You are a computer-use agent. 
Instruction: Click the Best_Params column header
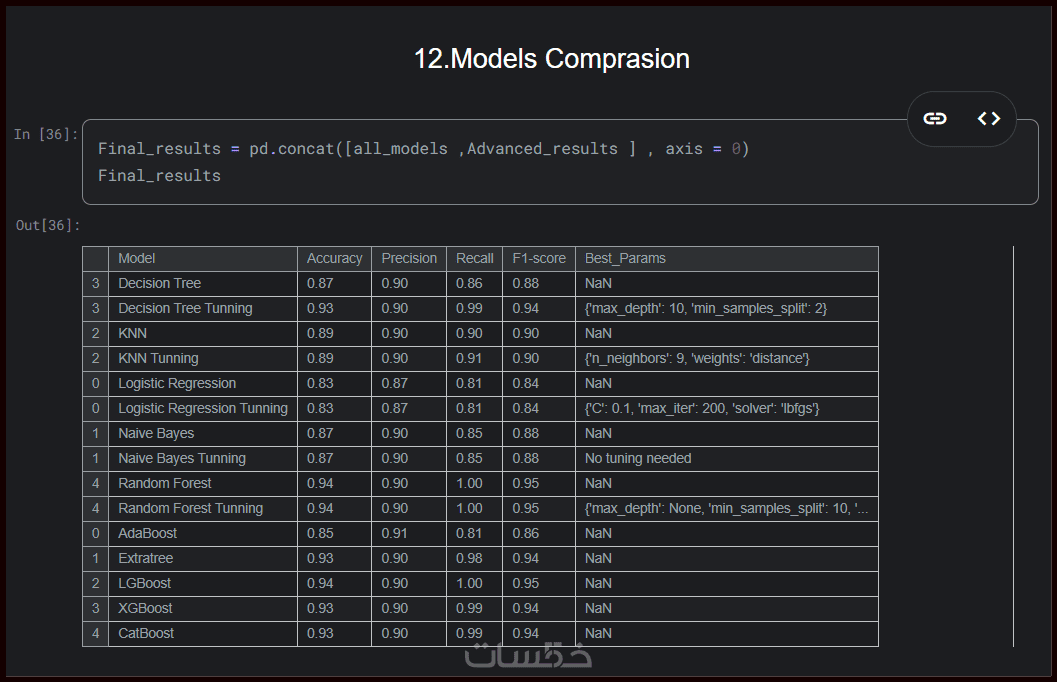[625, 258]
